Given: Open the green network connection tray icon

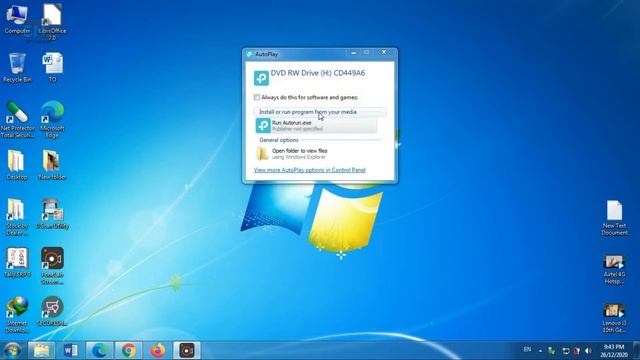Looking at the screenshot, I should coord(551,351).
